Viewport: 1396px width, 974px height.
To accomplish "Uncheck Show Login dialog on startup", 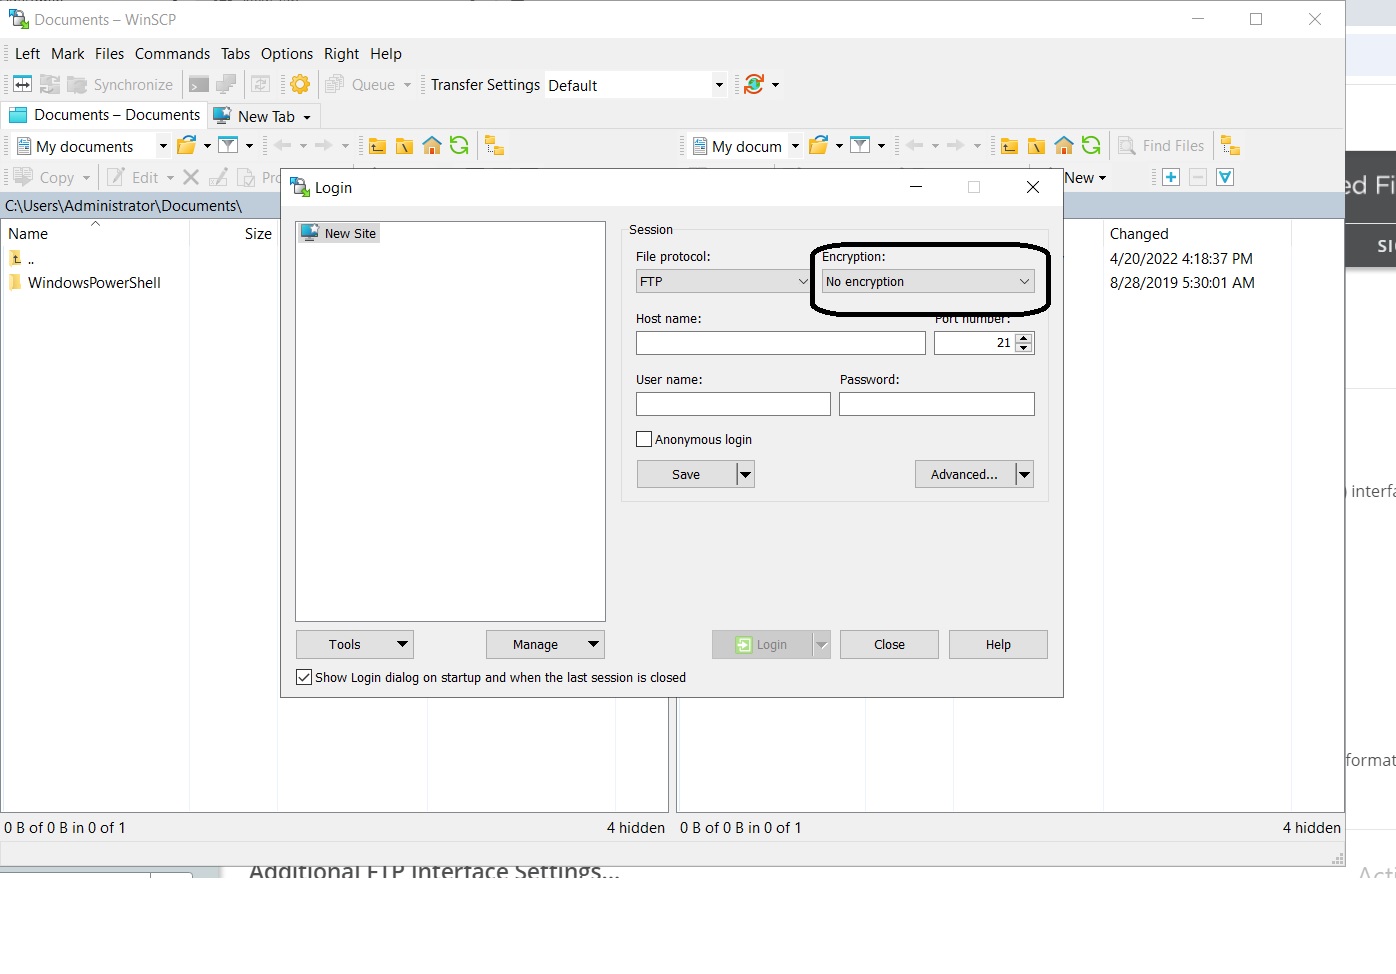I will tap(304, 677).
